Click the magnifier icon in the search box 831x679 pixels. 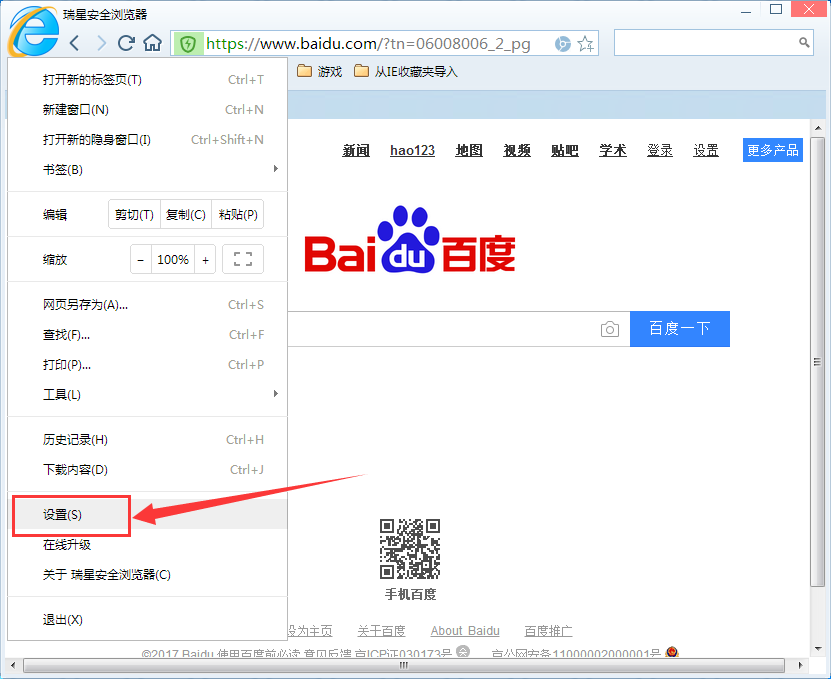(803, 43)
